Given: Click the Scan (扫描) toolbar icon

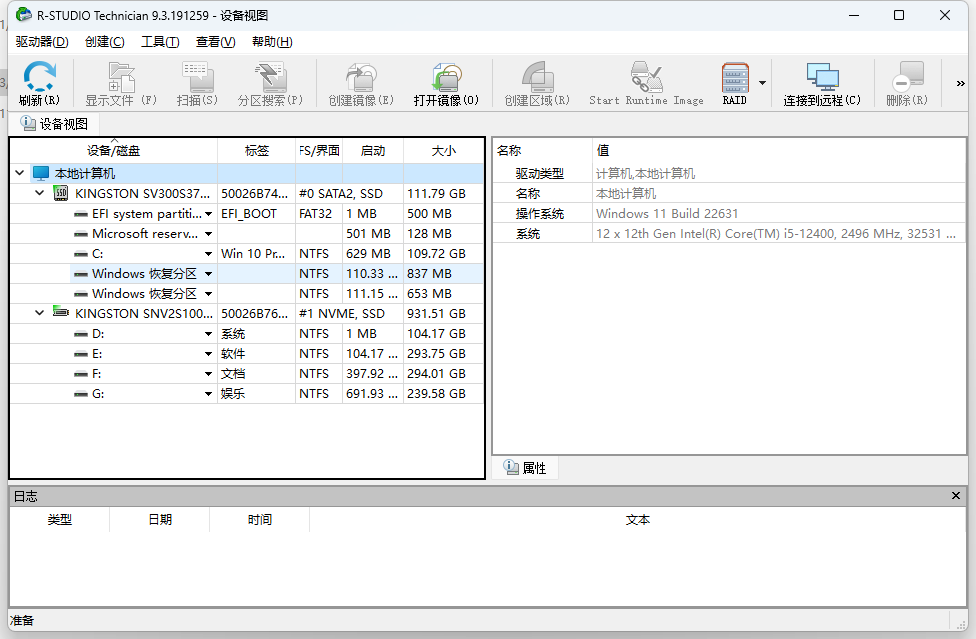Looking at the screenshot, I should tap(197, 77).
